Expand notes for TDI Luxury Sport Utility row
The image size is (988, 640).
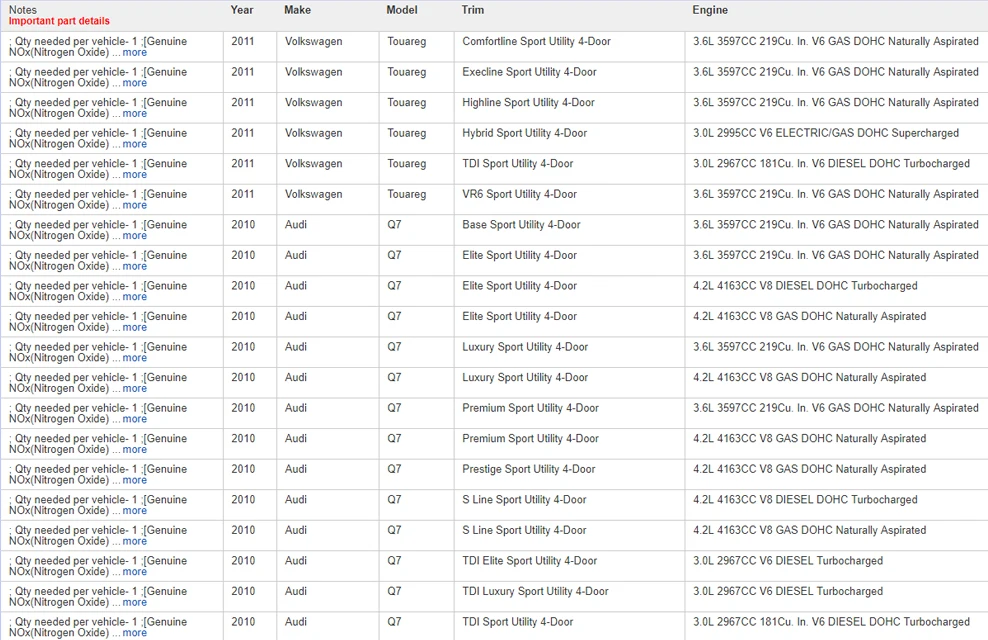(134, 602)
